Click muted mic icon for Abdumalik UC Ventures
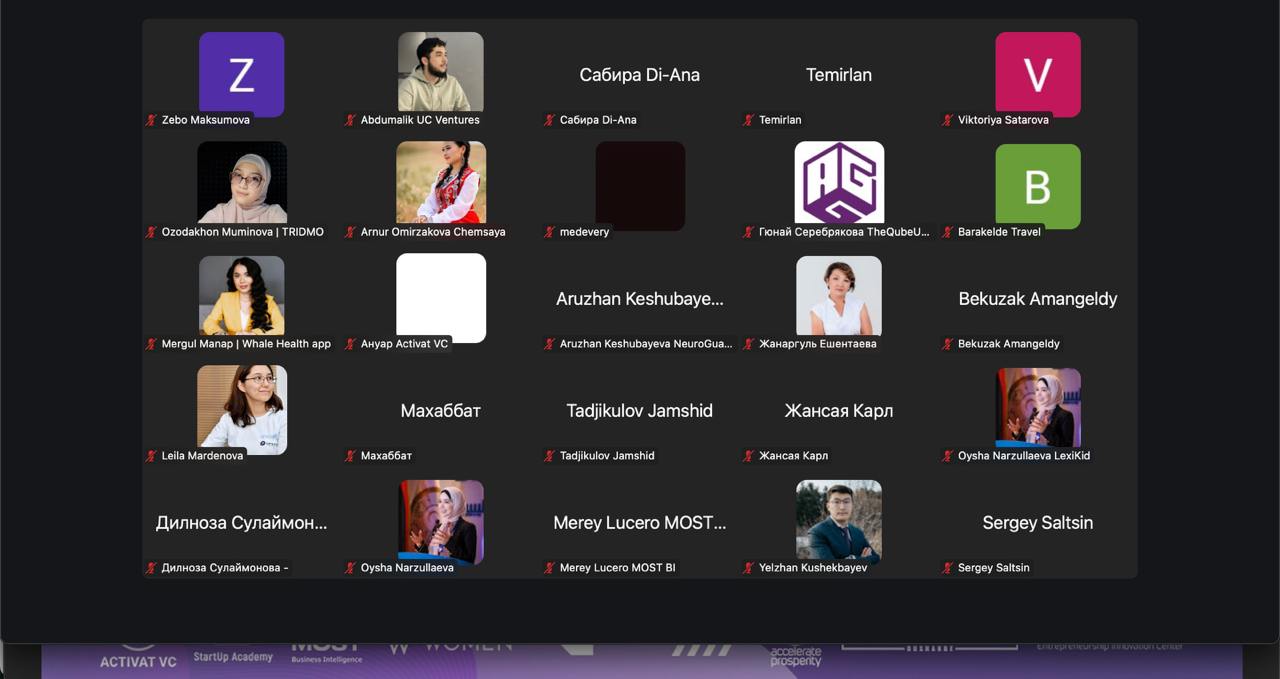Screen dimensions: 1280x679 (x=351, y=120)
